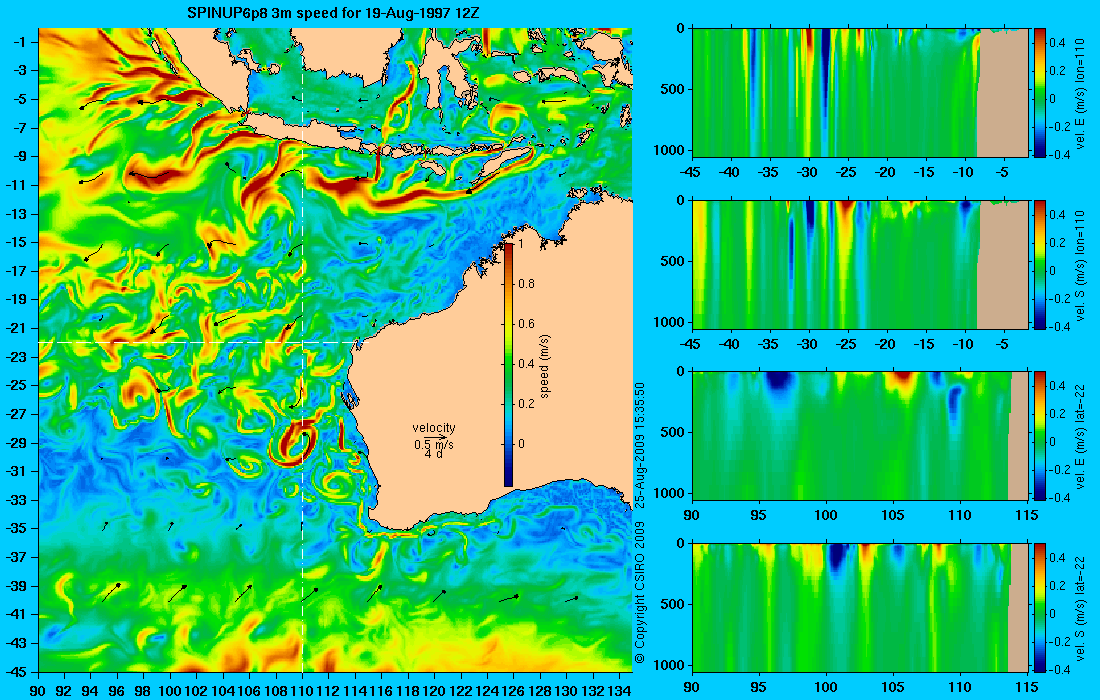Click the "vel. S (m/s) lat=-22" axis label
The width and height of the screenshot is (1100, 700).
pos(1080,608)
